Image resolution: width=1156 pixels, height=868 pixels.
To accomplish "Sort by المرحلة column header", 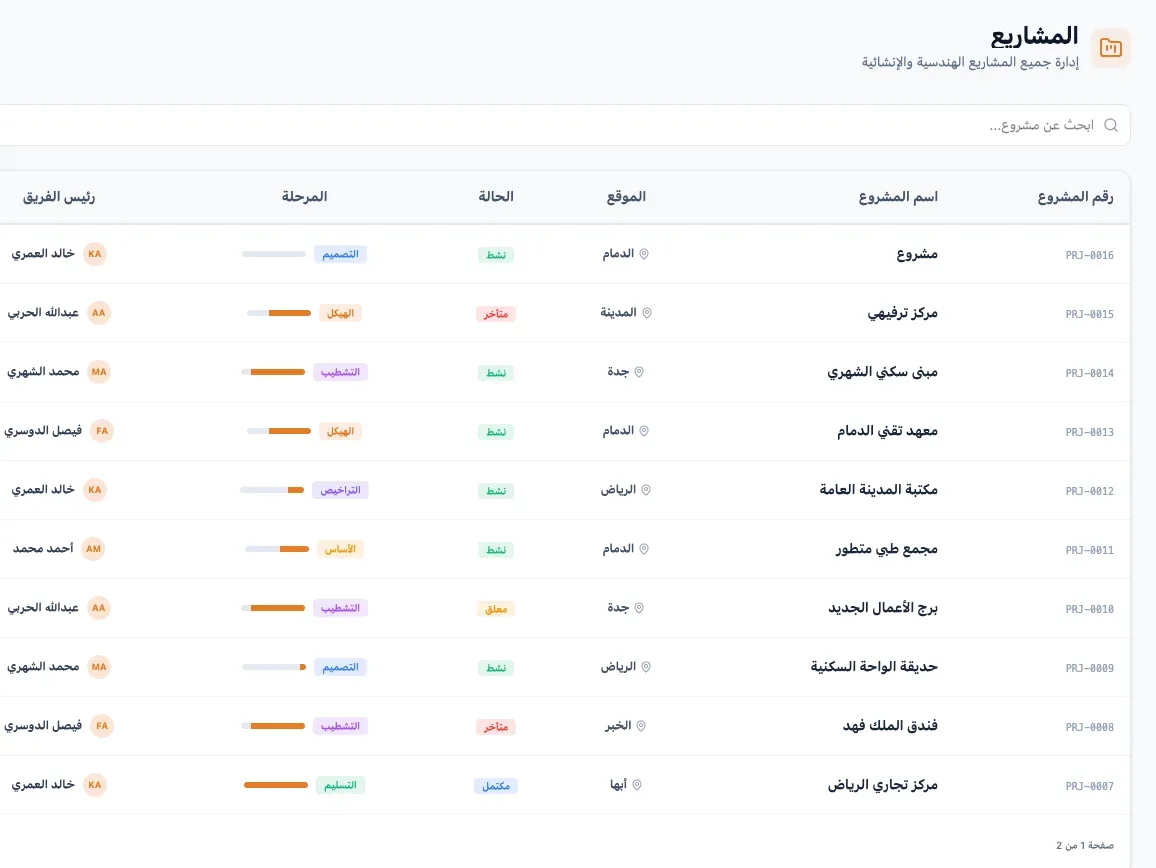I will 304,197.
